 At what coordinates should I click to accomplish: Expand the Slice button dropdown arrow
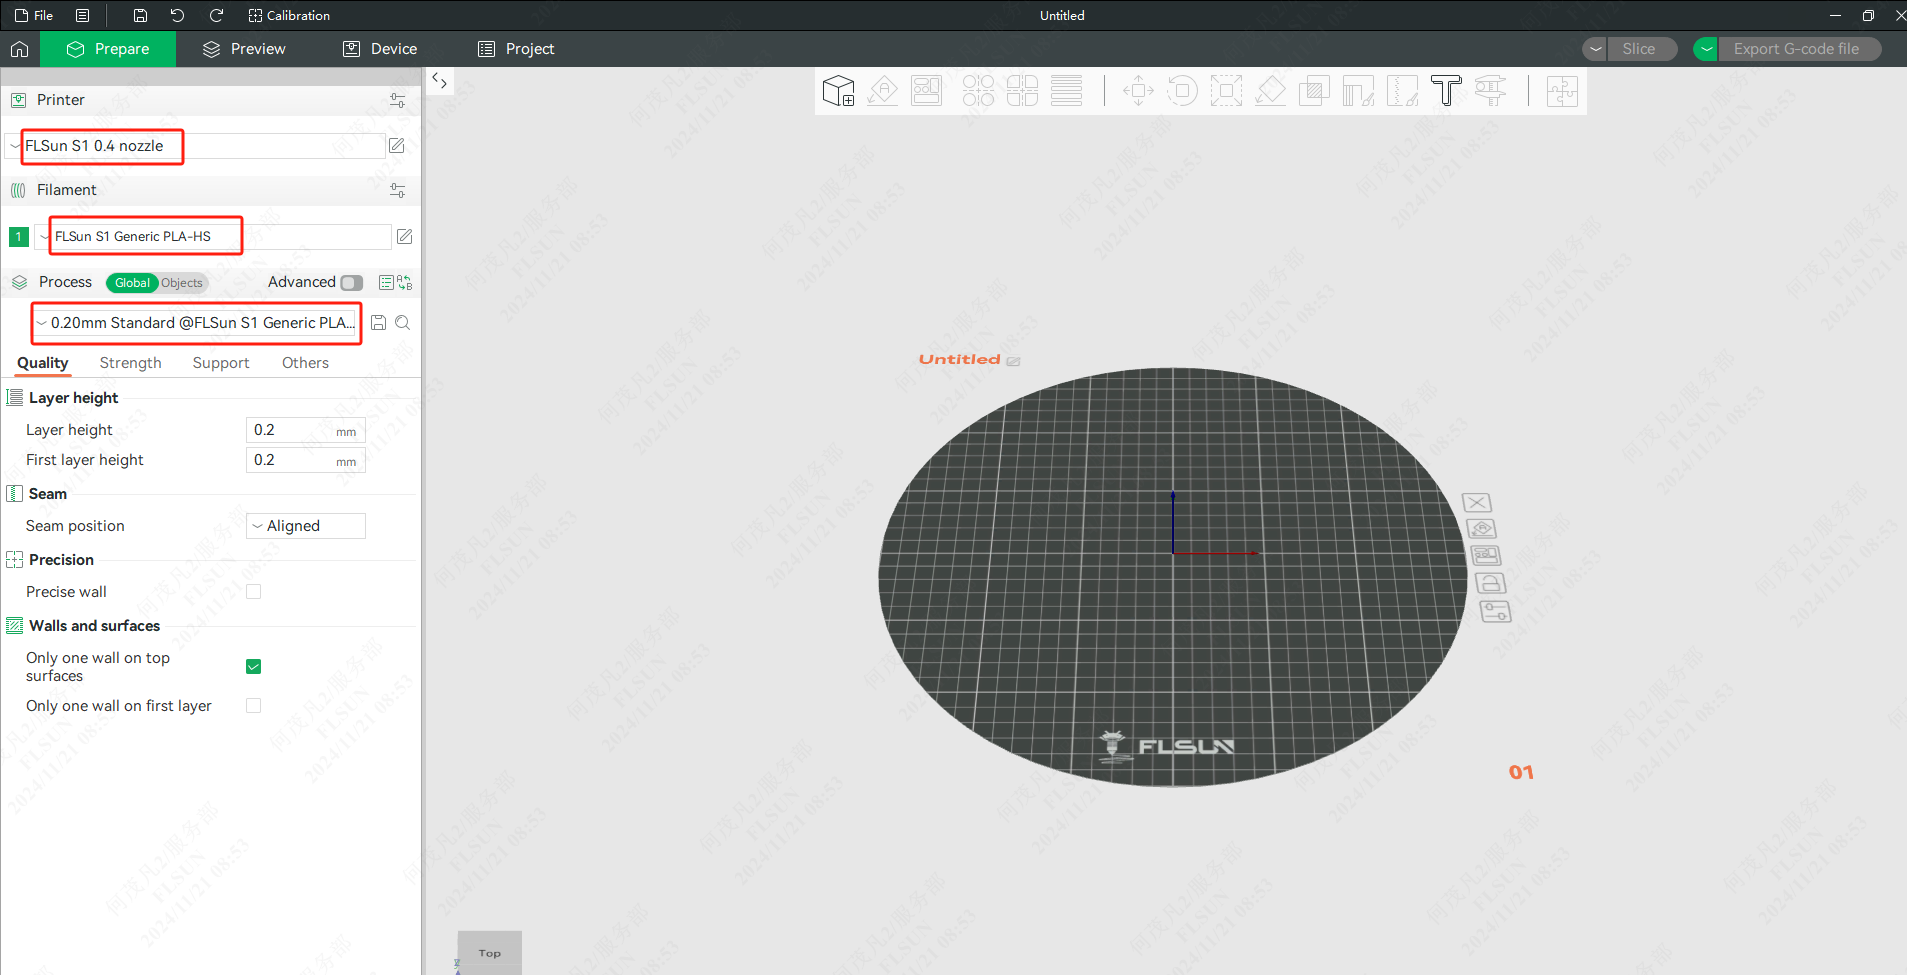click(1596, 49)
